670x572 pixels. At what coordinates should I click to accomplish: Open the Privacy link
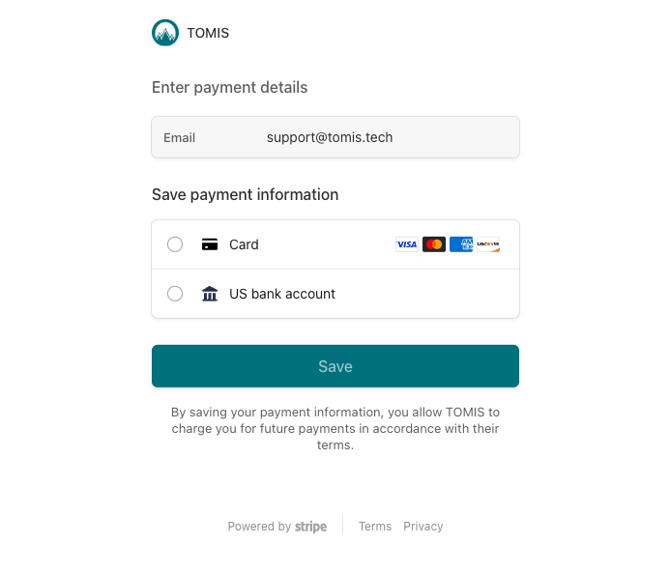423,526
